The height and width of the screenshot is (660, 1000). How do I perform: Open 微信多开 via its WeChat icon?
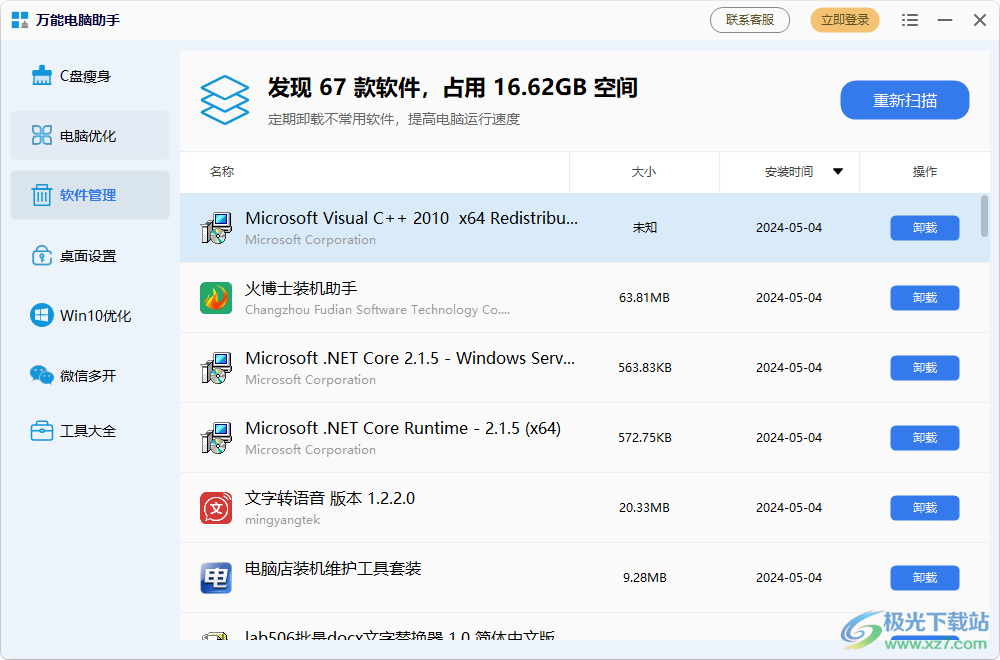click(41, 376)
